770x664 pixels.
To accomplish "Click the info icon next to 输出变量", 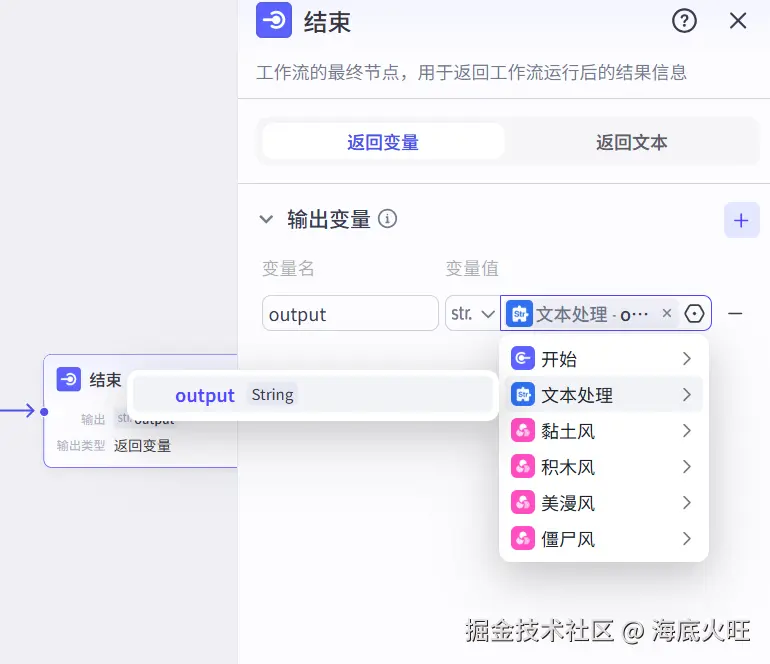I will 387,219.
